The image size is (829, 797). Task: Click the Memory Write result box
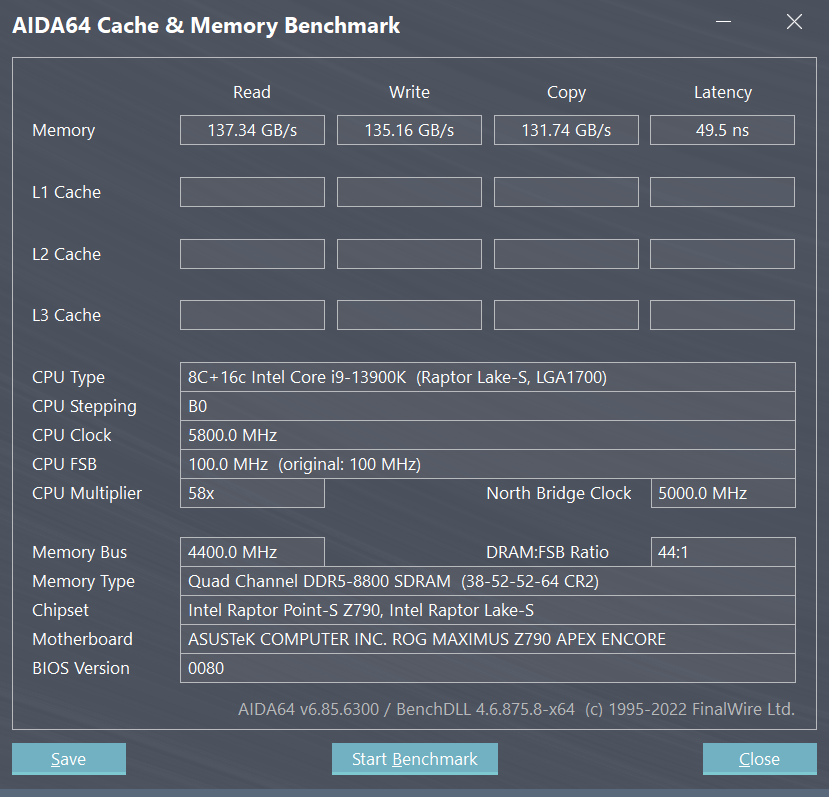pos(408,129)
